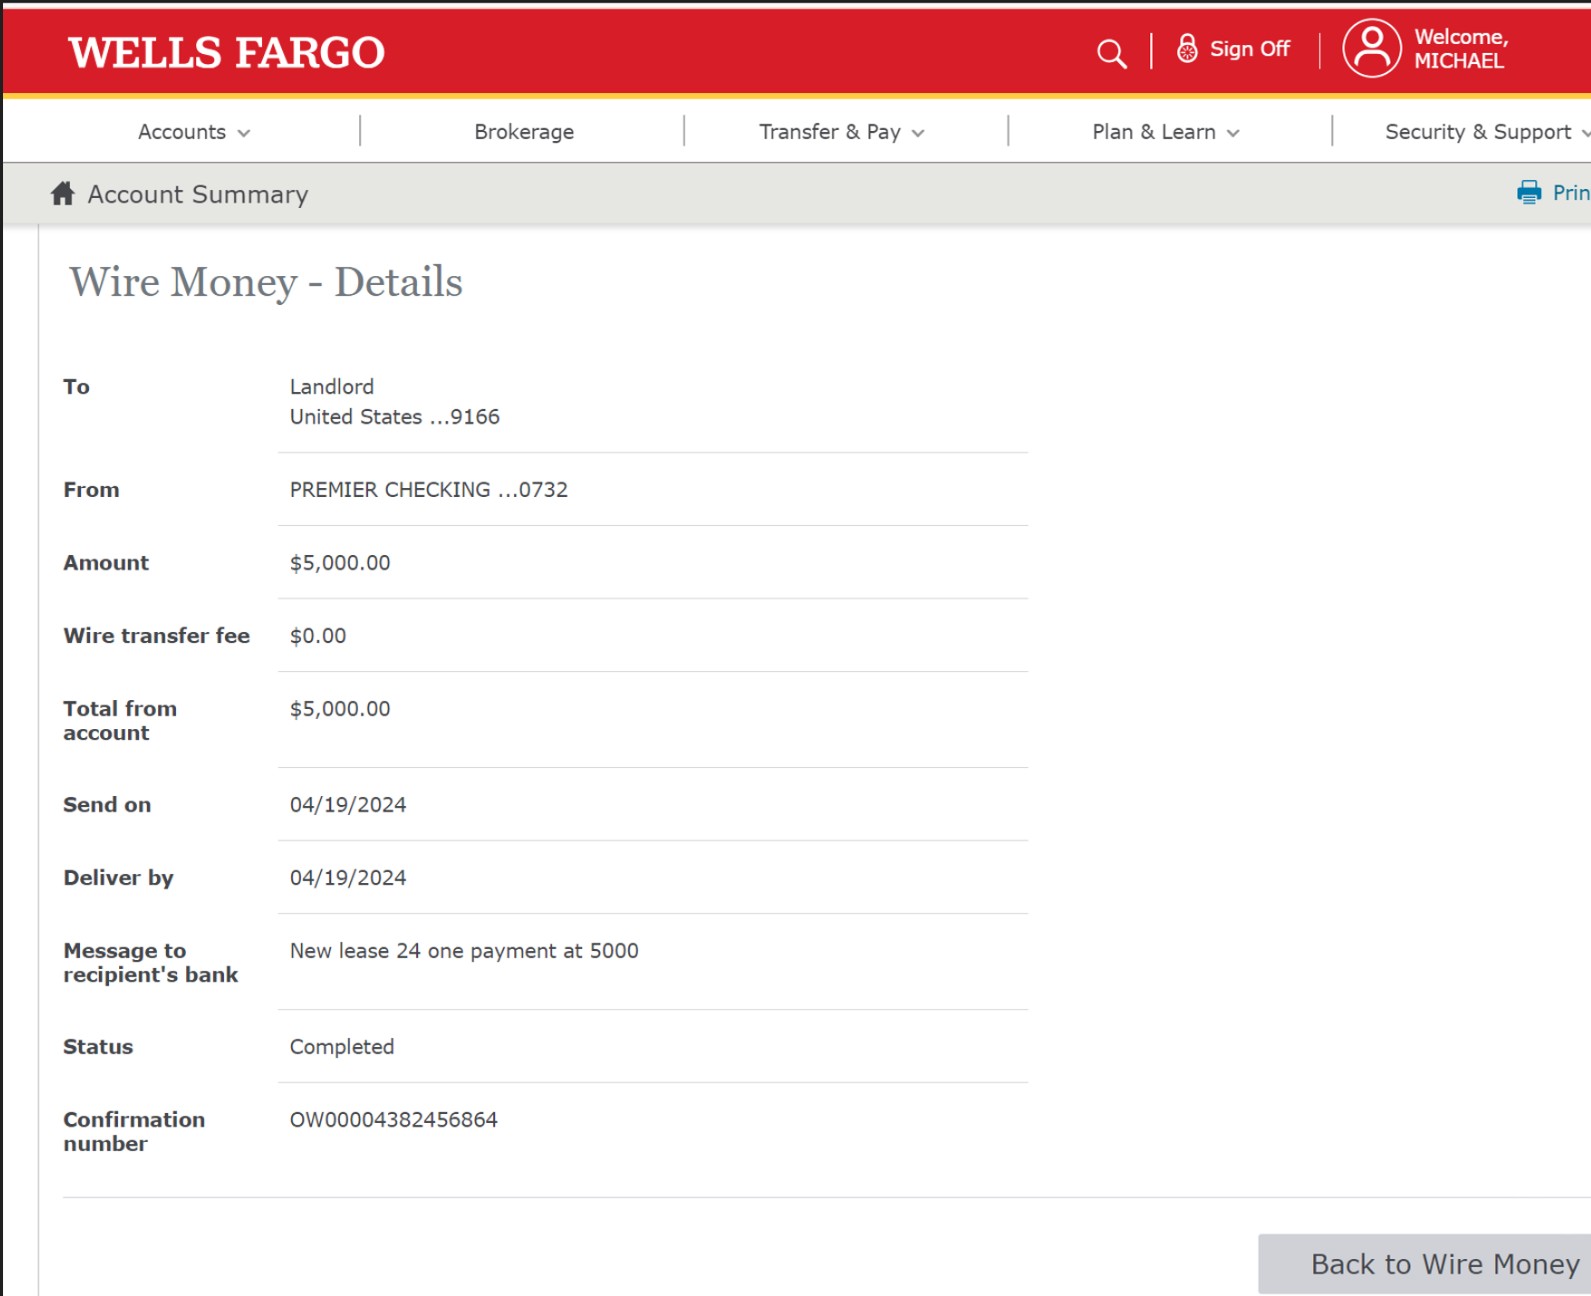This screenshot has width=1591, height=1296.
Task: Click the printer icon
Action: (1529, 193)
